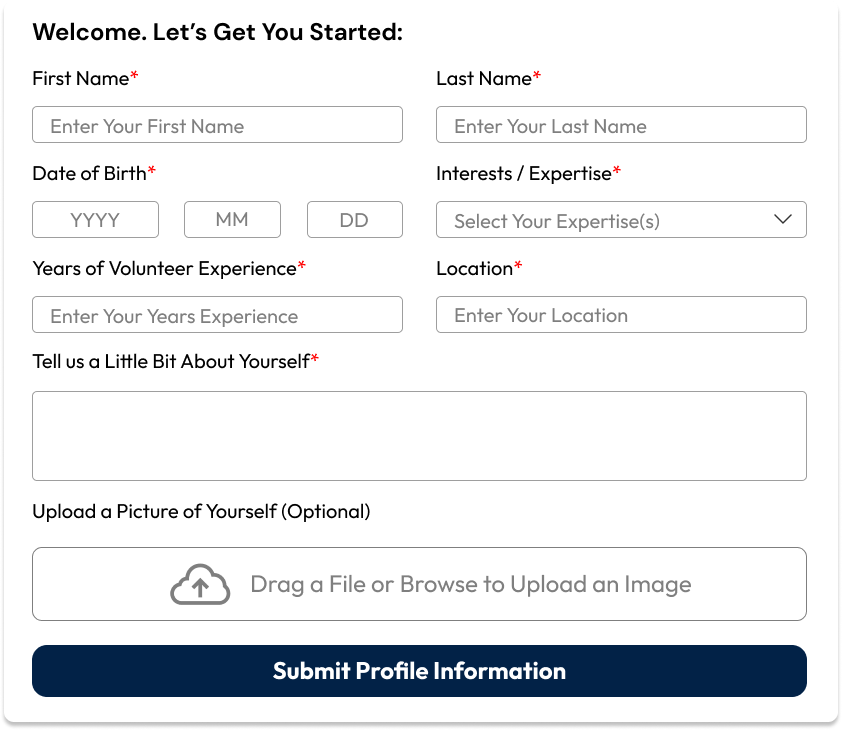Open the Select Your Expertise(s) dropdown
Image resolution: width=842 pixels, height=730 pixels.
point(621,220)
